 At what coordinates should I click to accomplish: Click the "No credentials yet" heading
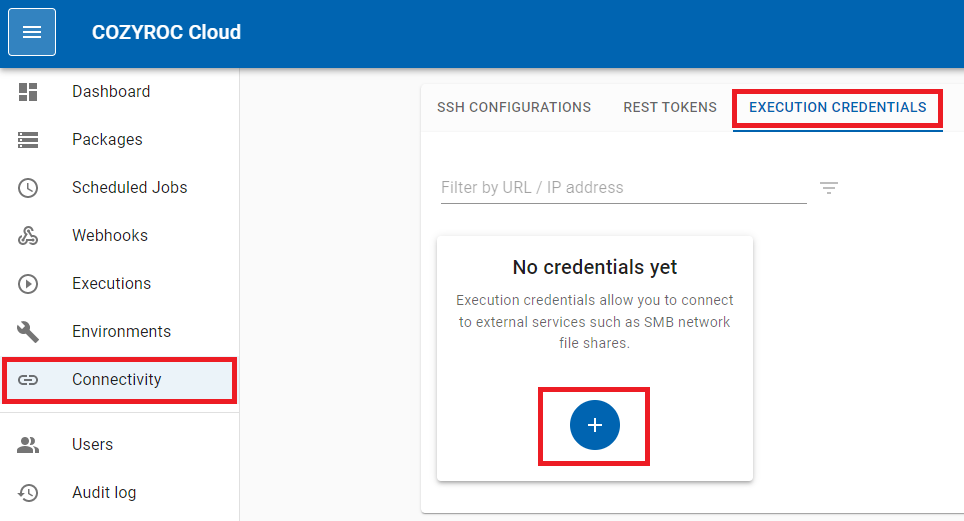tap(595, 268)
